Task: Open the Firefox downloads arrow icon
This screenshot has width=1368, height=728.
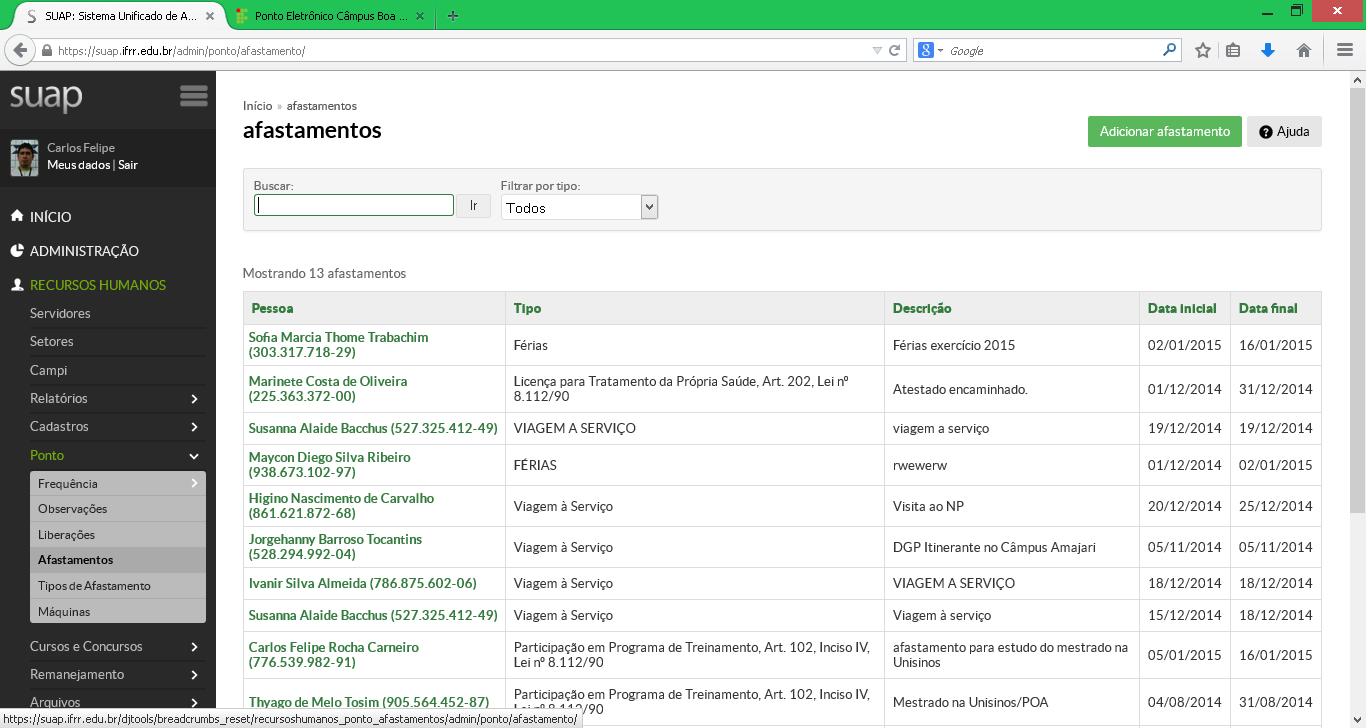Action: 1268,50
